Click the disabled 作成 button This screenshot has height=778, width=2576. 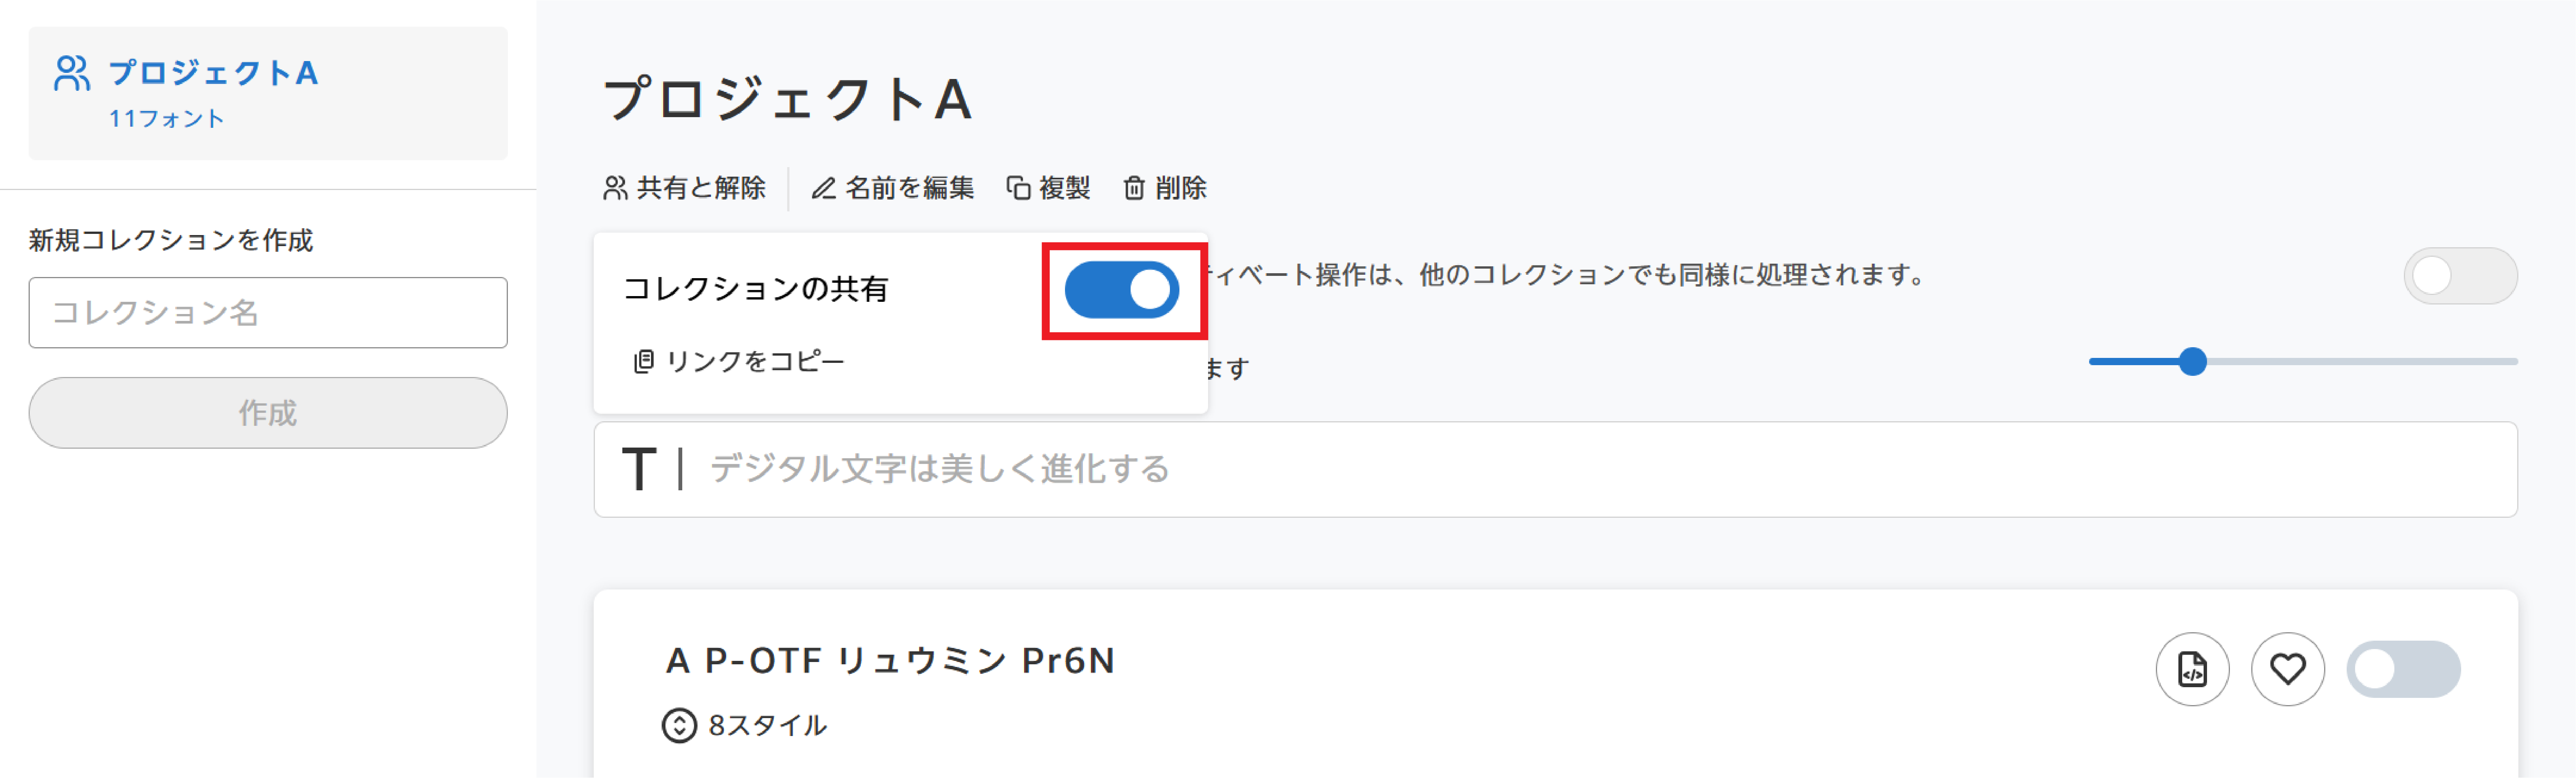point(268,413)
